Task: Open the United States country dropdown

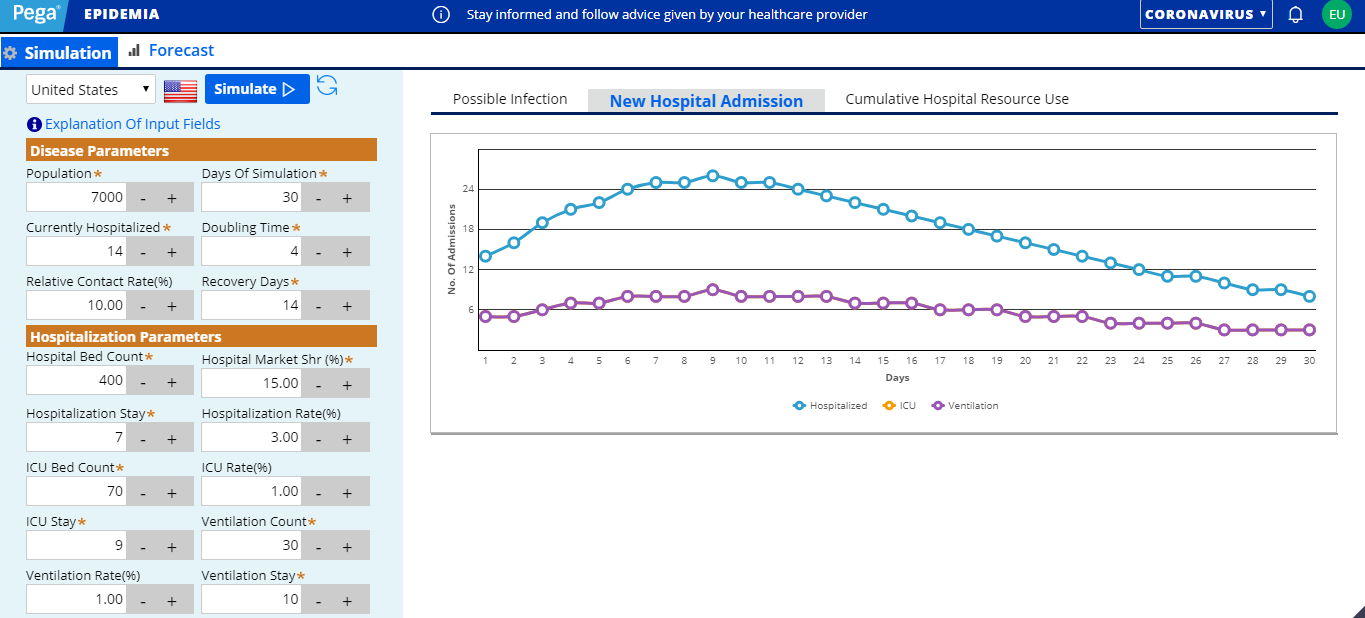Action: pos(91,90)
